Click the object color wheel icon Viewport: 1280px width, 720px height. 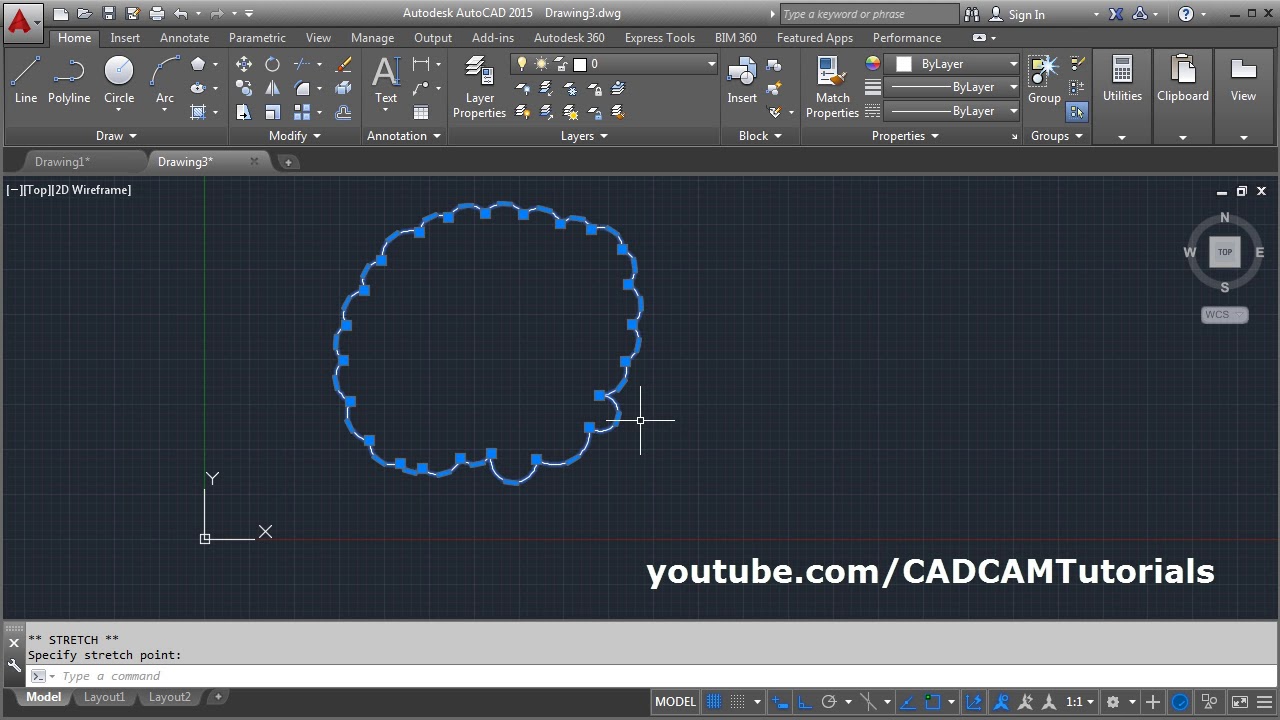click(873, 64)
